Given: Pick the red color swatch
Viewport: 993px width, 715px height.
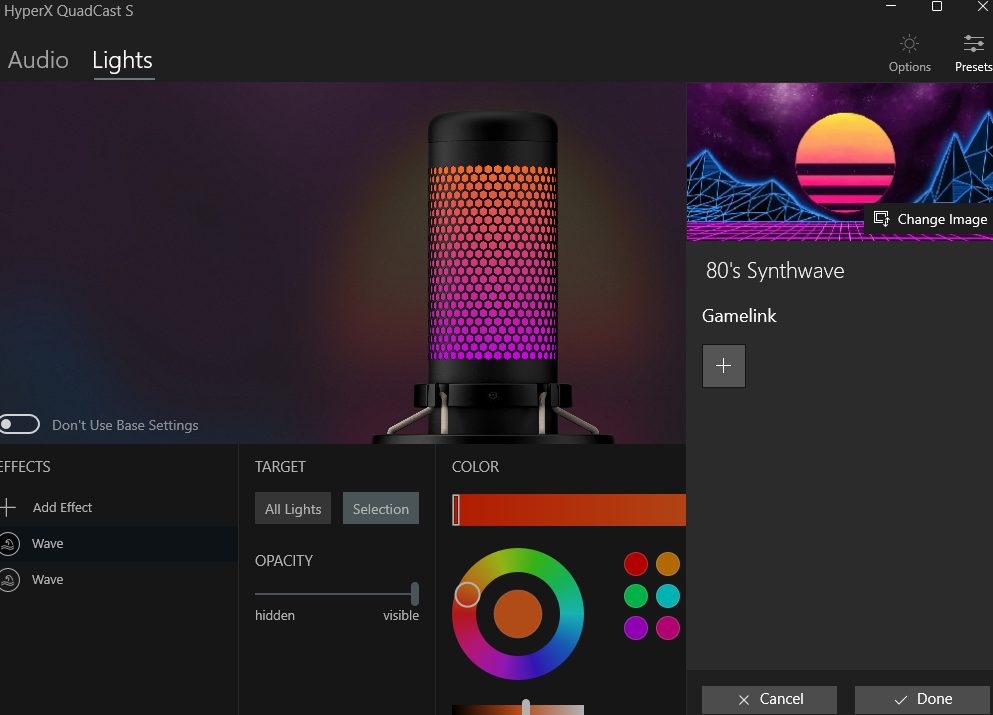Looking at the screenshot, I should (x=636, y=564).
